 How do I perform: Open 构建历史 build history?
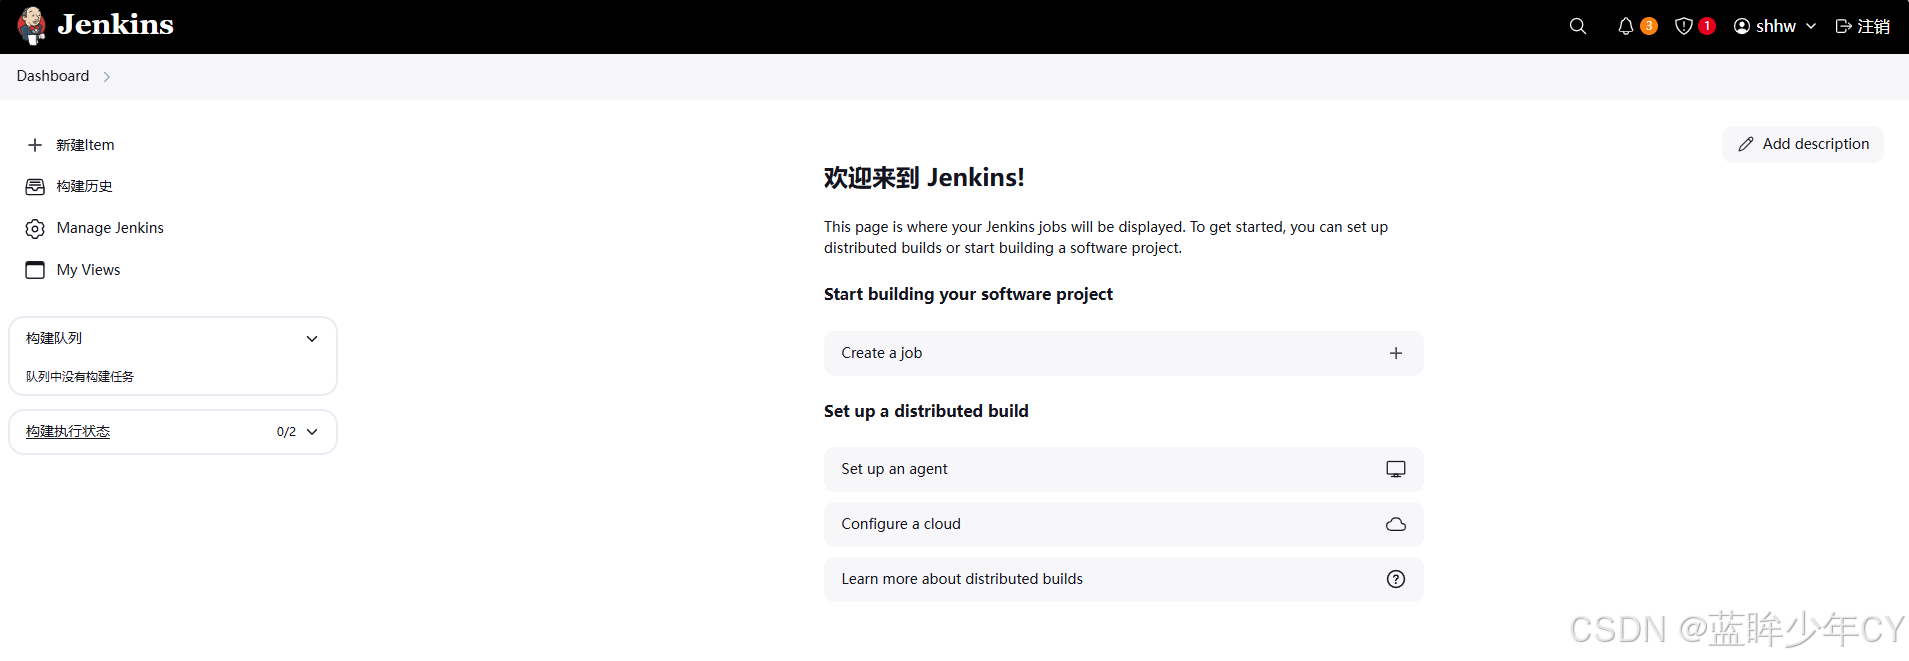coord(84,187)
